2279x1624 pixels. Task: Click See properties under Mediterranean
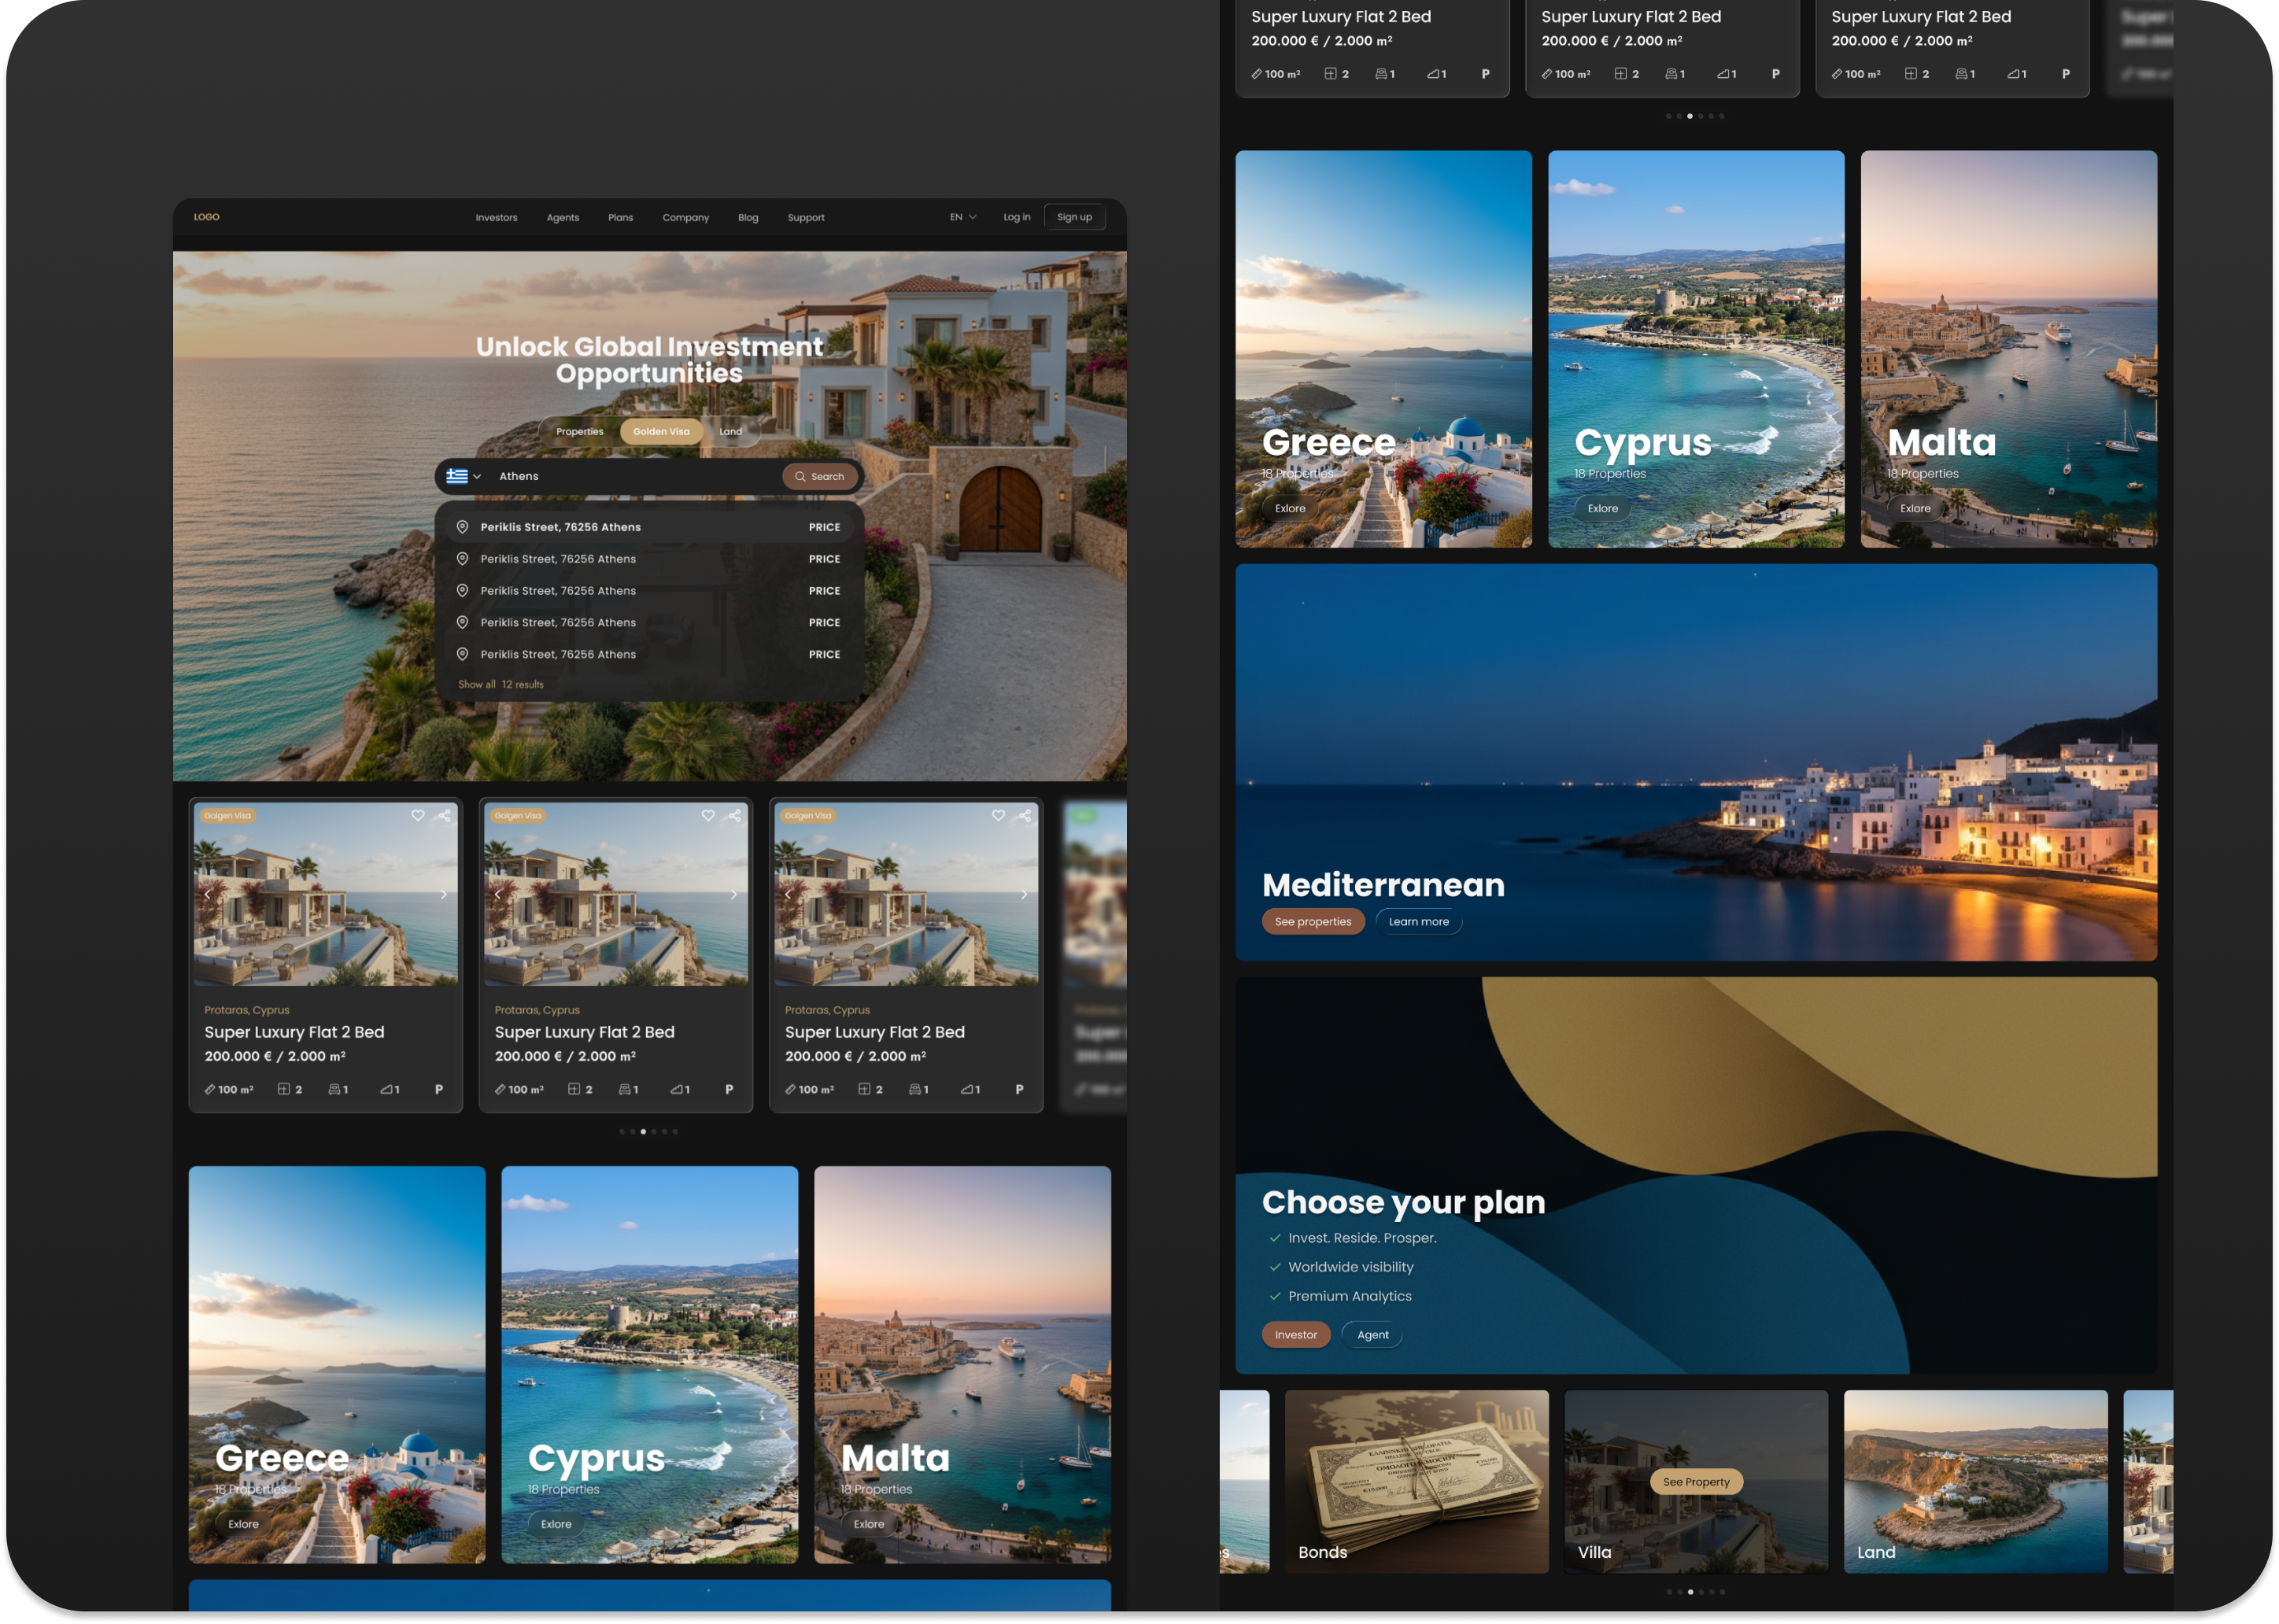[x=1313, y=921]
